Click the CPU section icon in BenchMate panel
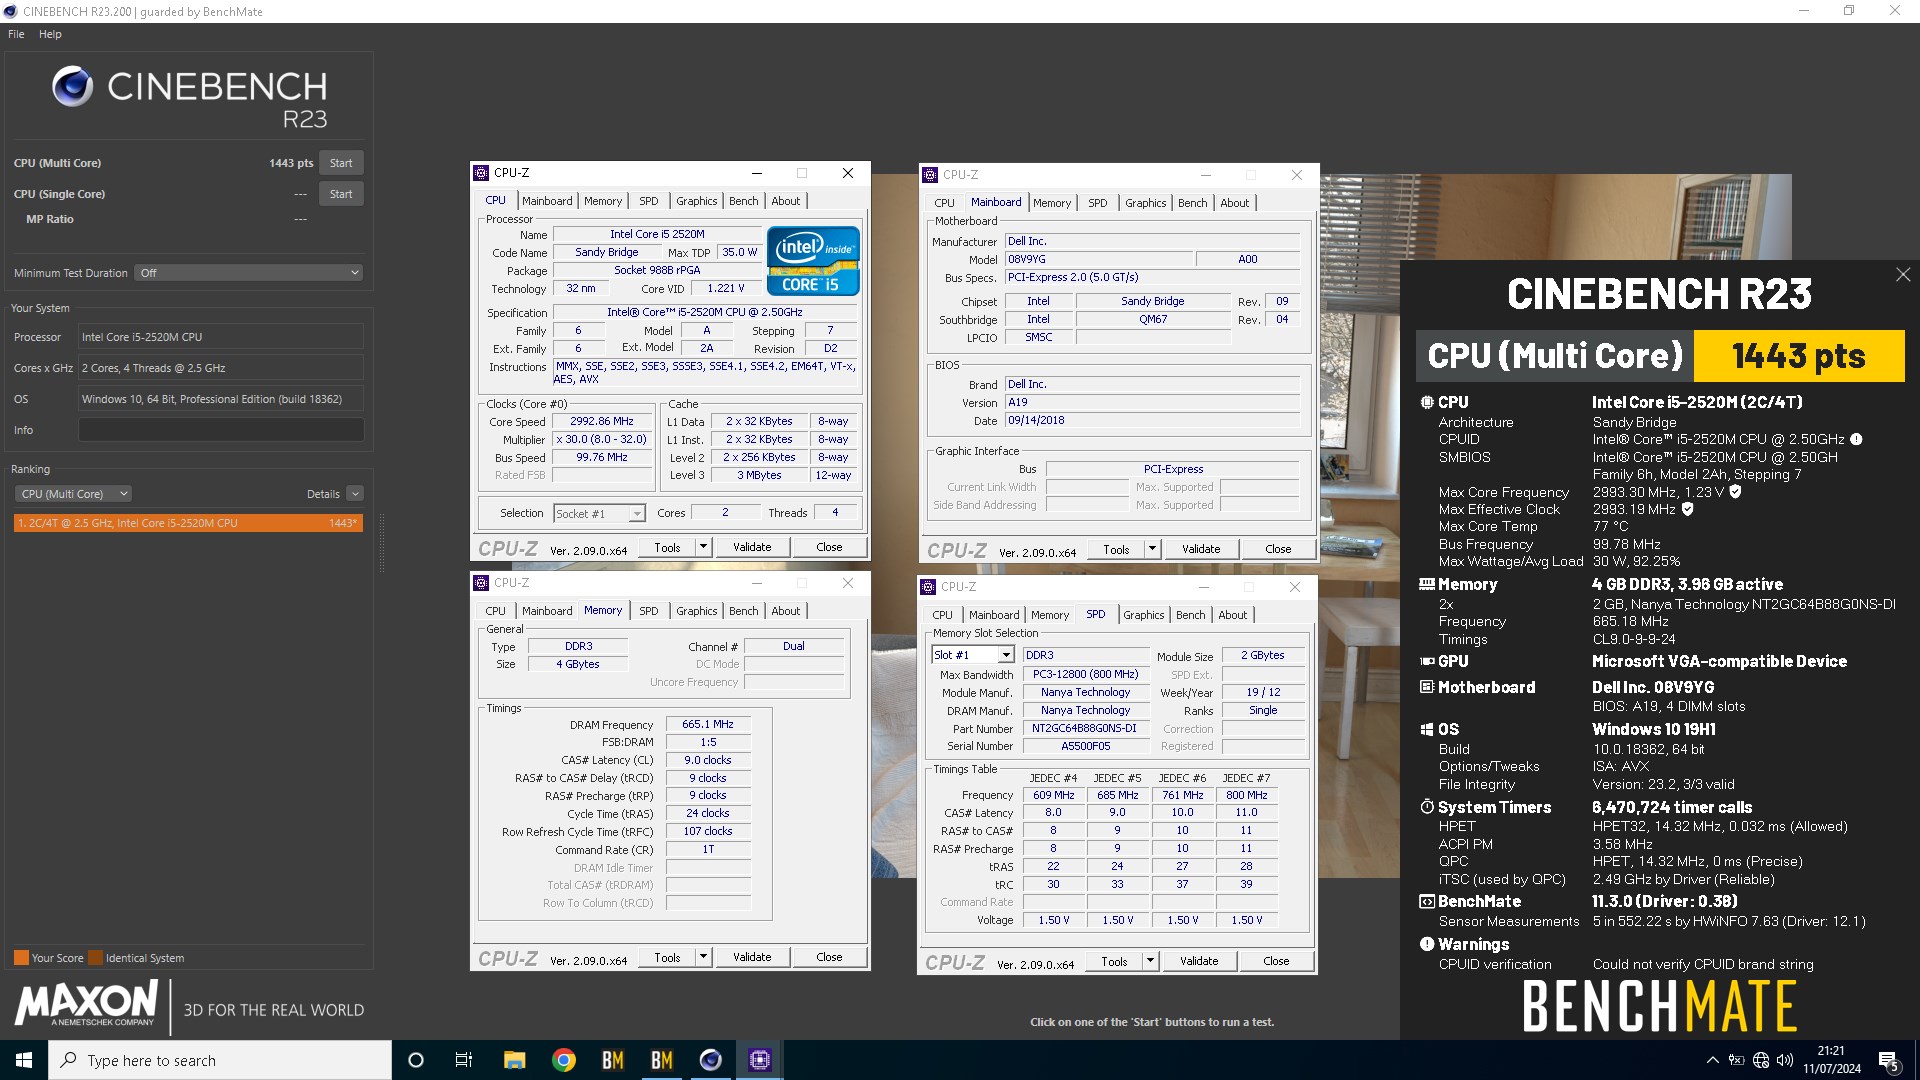 1427,402
